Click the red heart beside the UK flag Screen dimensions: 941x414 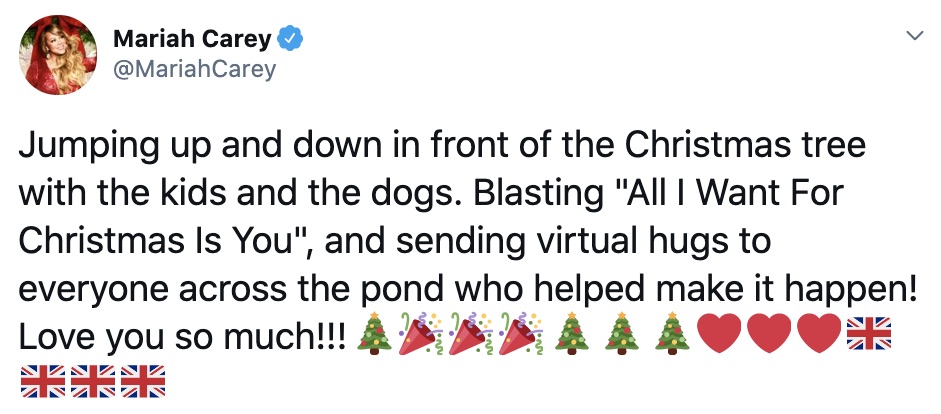[x=820, y=334]
